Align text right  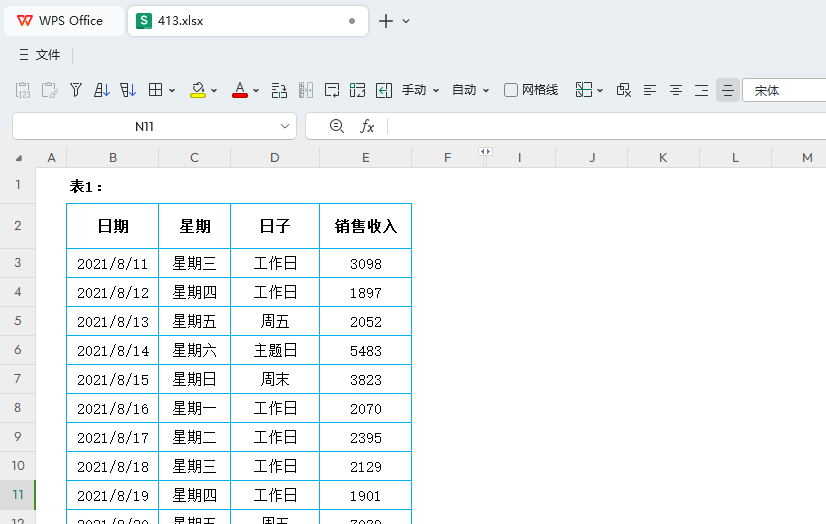pyautogui.click(x=702, y=90)
